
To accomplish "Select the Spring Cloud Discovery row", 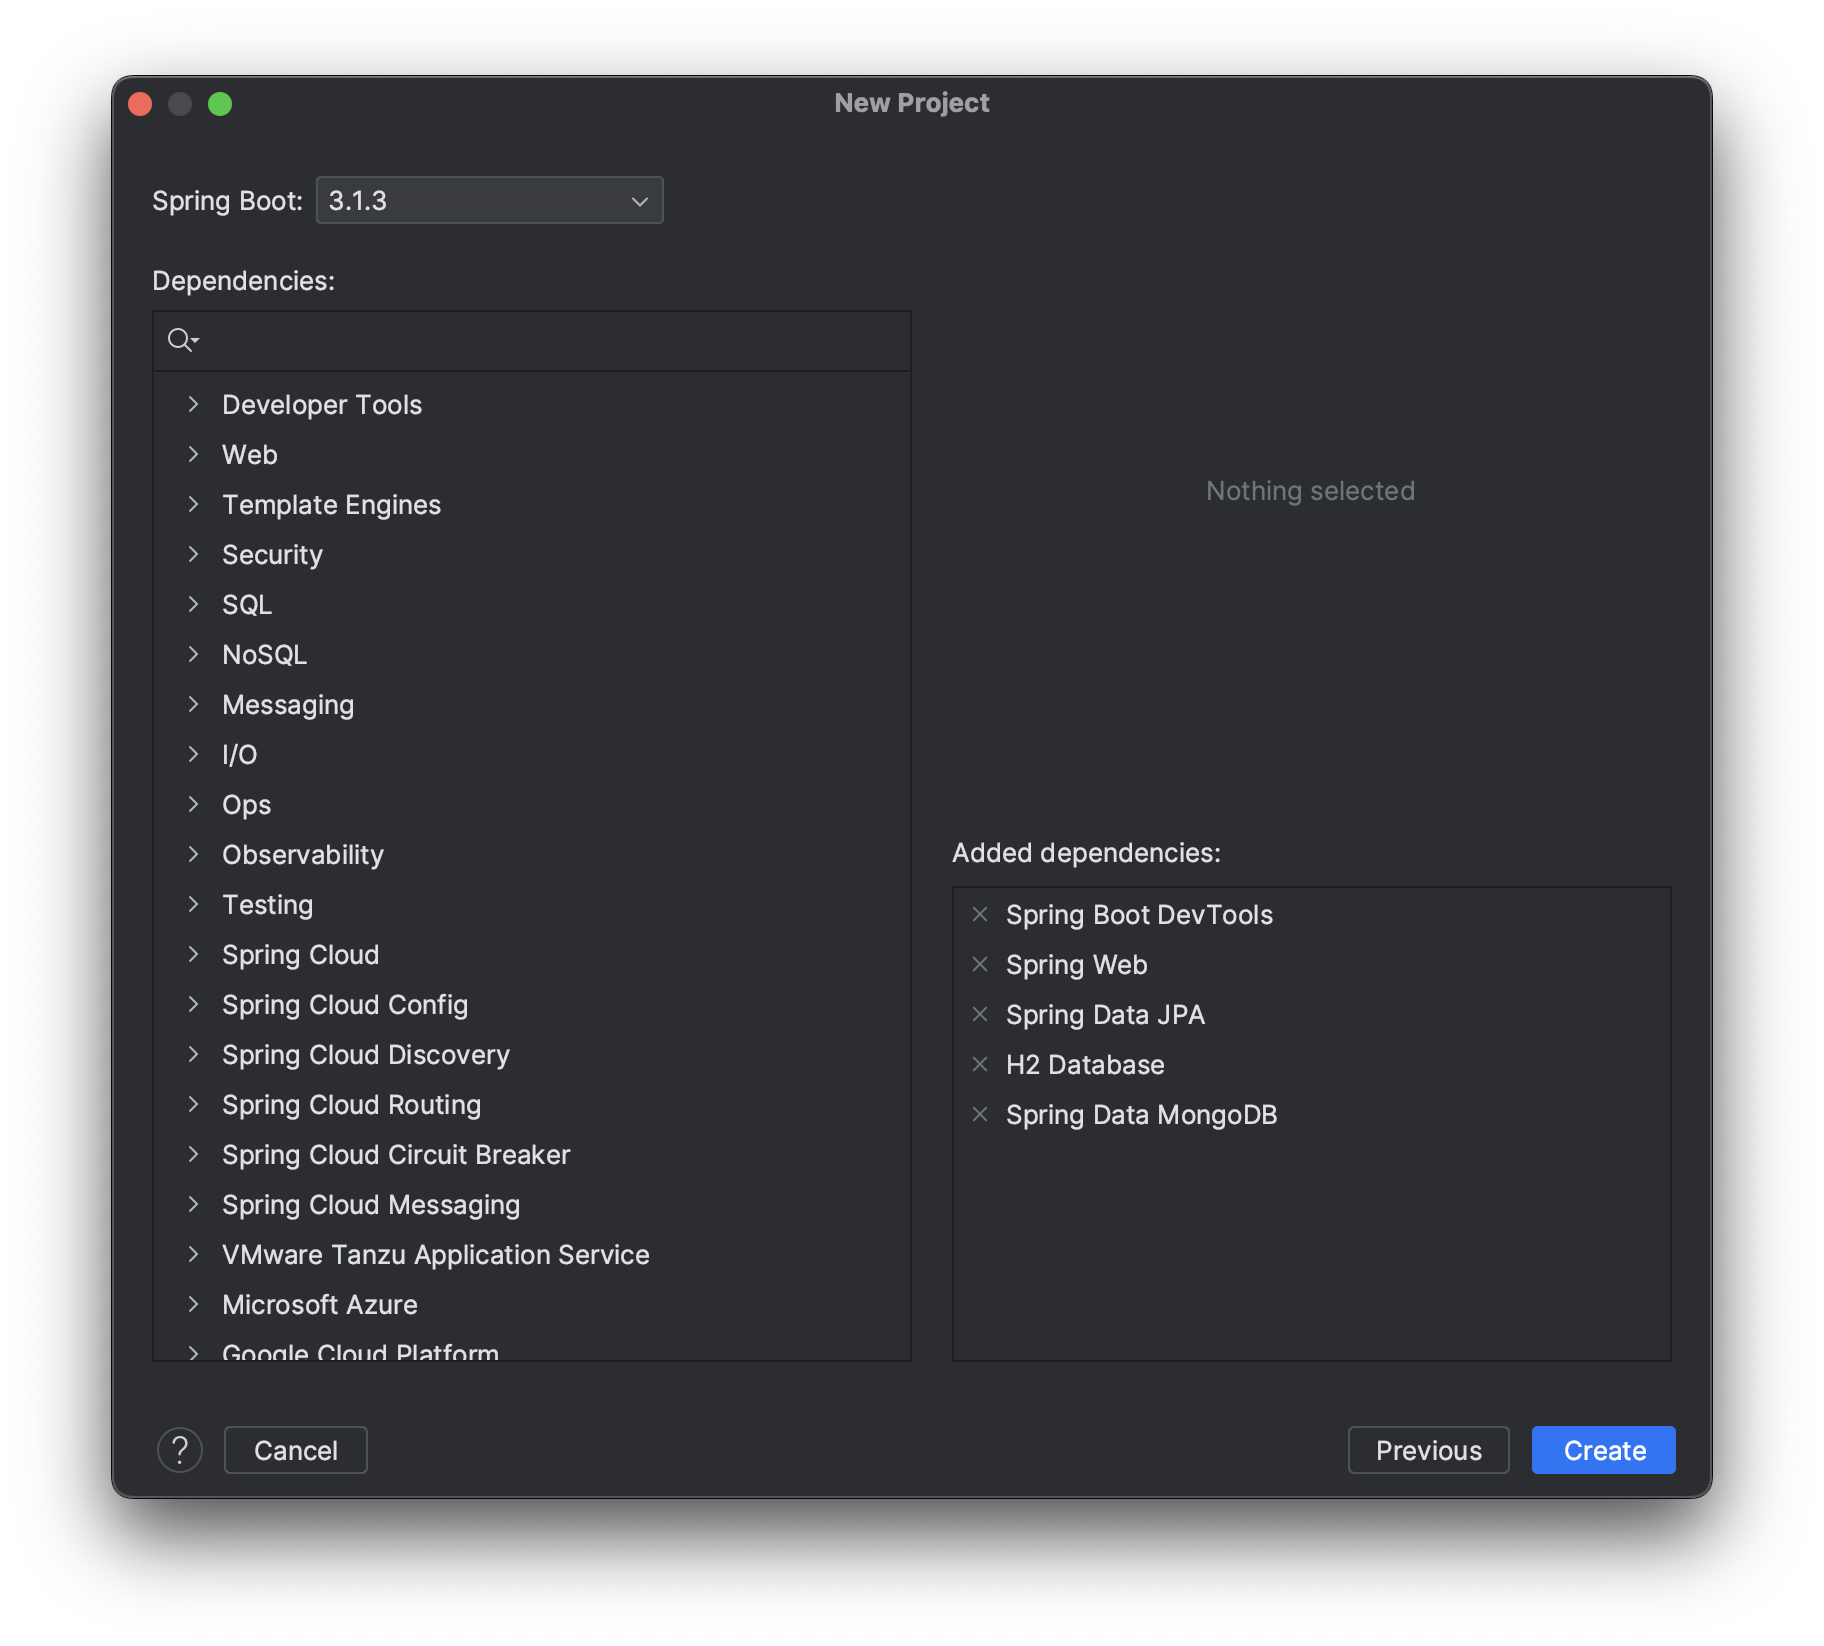I will point(532,1054).
